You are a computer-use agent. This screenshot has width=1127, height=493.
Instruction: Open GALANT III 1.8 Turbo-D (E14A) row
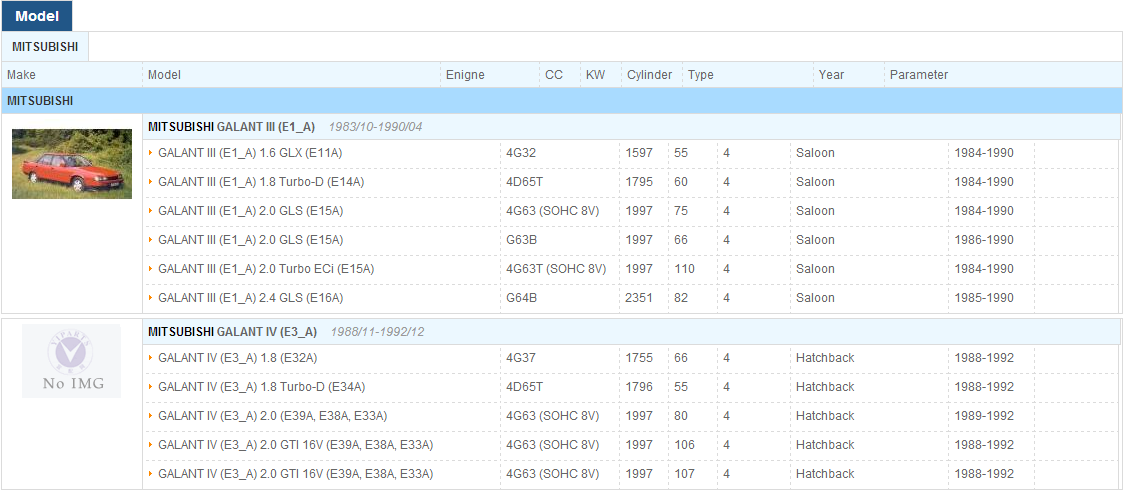pyautogui.click(x=261, y=182)
